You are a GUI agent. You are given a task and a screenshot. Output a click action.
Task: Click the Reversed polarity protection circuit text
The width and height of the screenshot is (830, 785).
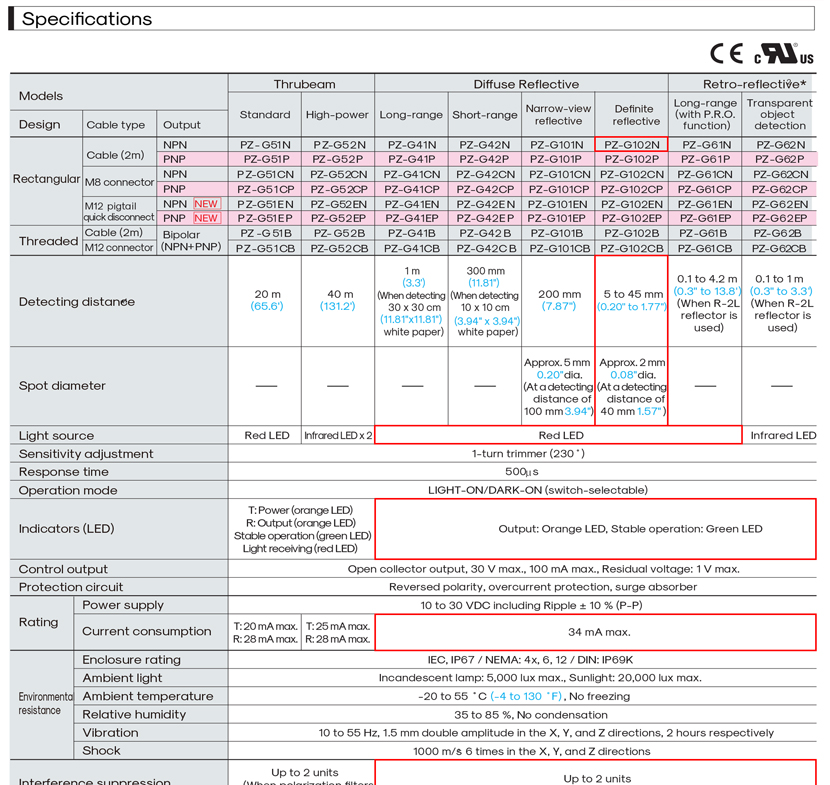543,587
